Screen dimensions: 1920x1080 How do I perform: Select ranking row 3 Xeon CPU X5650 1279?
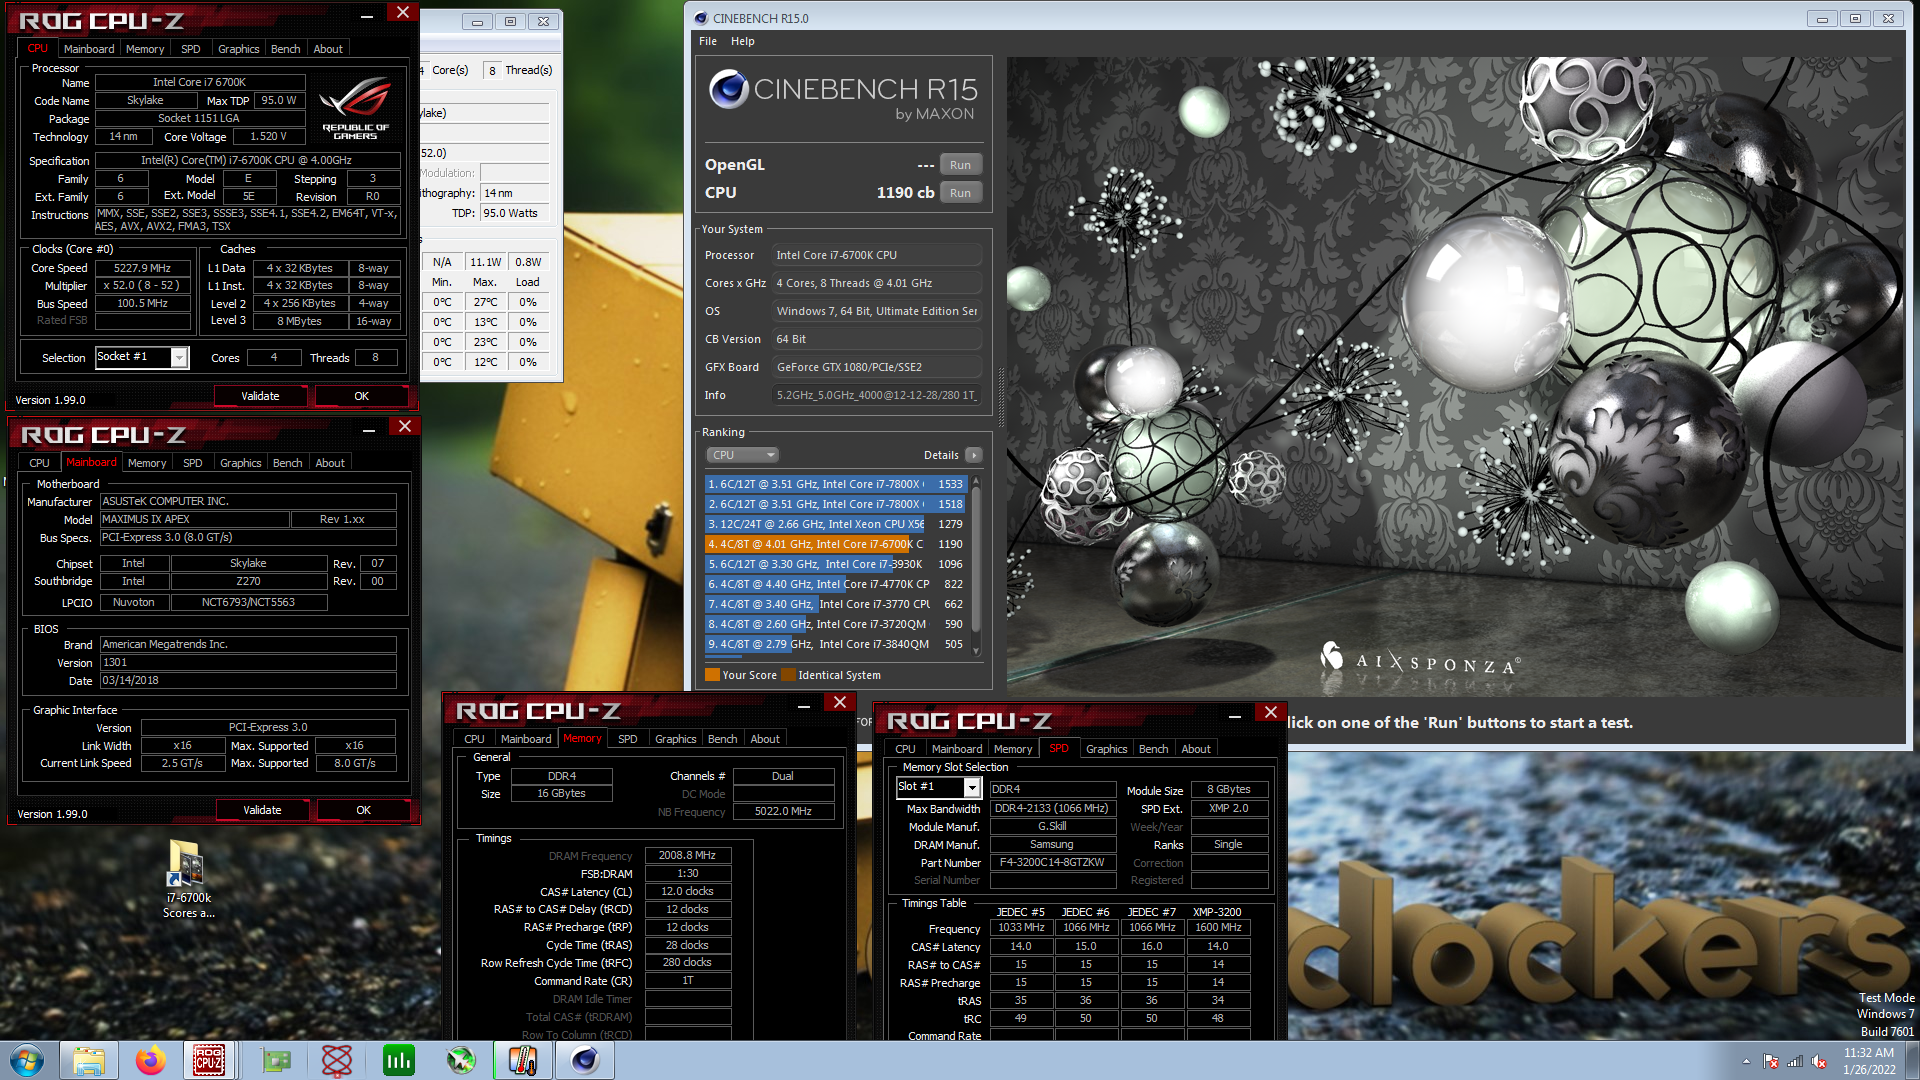[834, 524]
